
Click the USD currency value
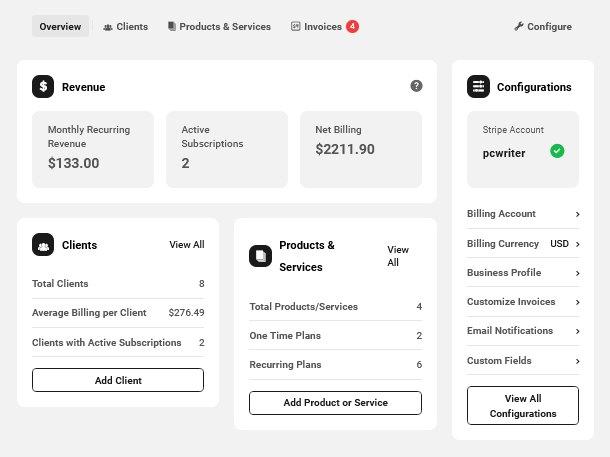coord(559,243)
